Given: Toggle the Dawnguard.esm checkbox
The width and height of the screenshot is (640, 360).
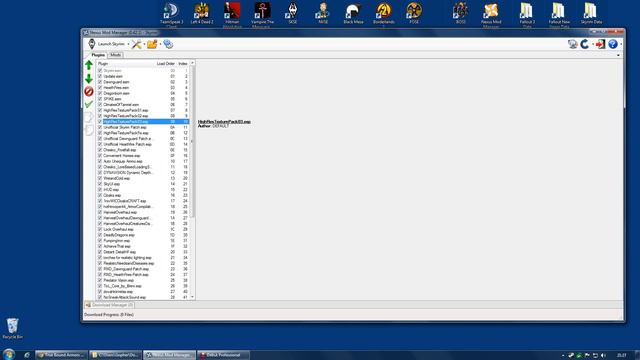Looking at the screenshot, I should (x=100, y=82).
